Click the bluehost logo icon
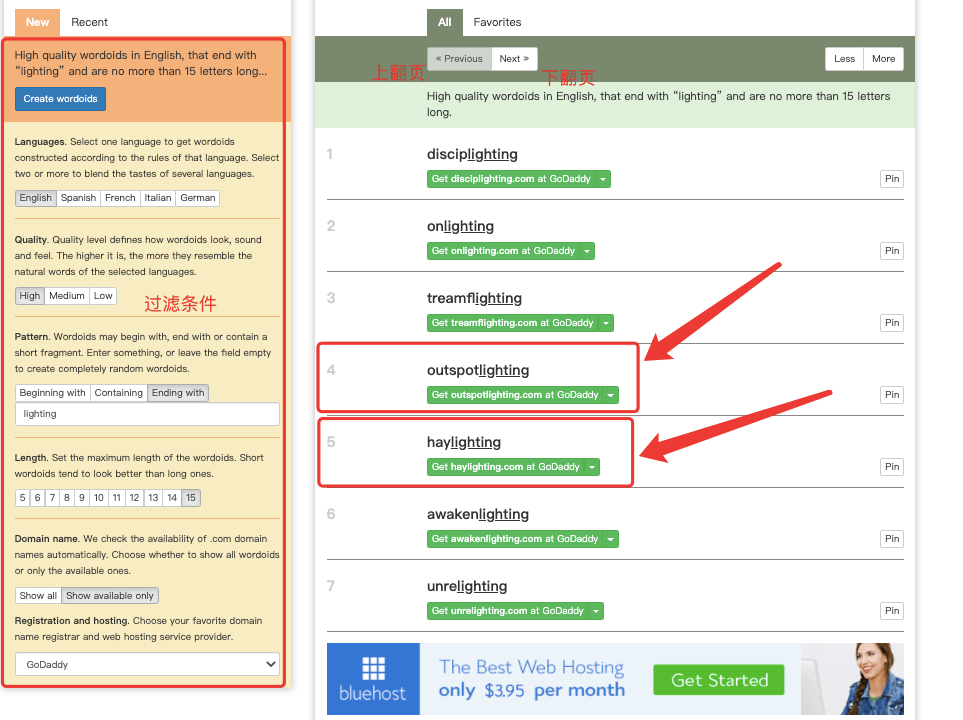 [373, 668]
